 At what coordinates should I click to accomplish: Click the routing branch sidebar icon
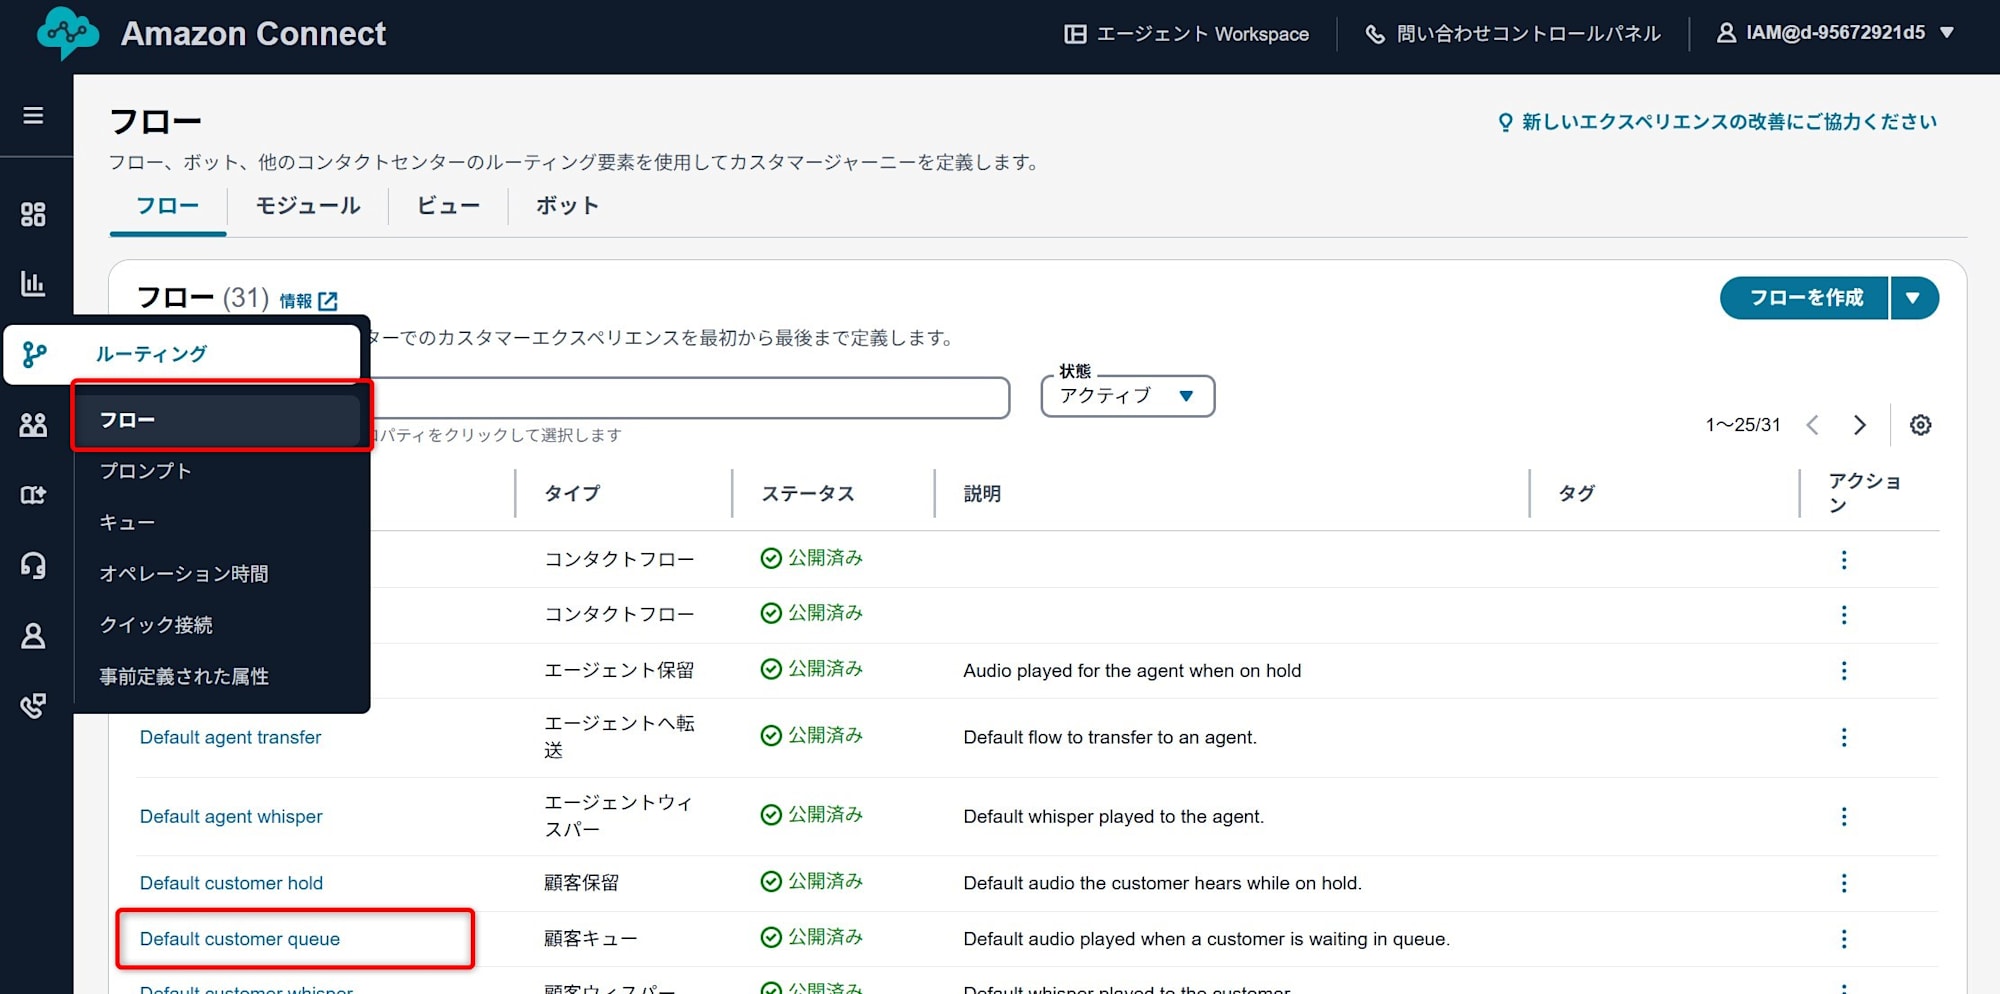[x=34, y=354]
